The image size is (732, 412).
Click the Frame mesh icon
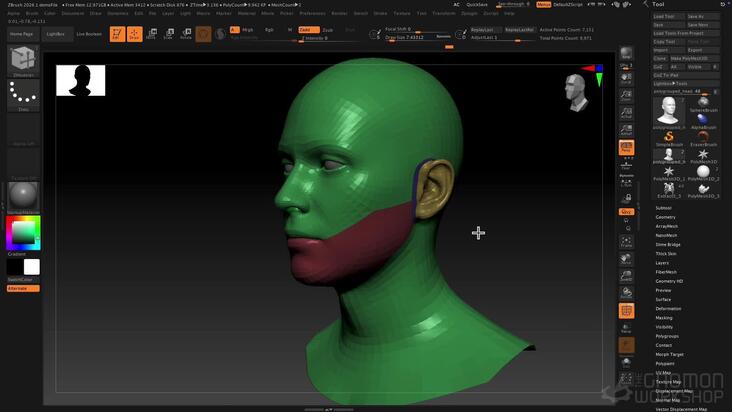click(x=626, y=242)
